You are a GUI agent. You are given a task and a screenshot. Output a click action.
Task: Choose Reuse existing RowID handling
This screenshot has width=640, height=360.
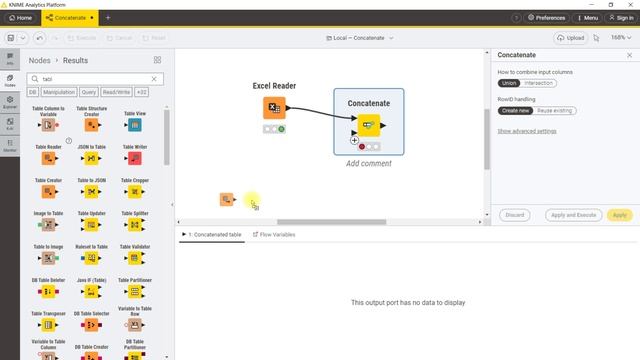point(555,111)
